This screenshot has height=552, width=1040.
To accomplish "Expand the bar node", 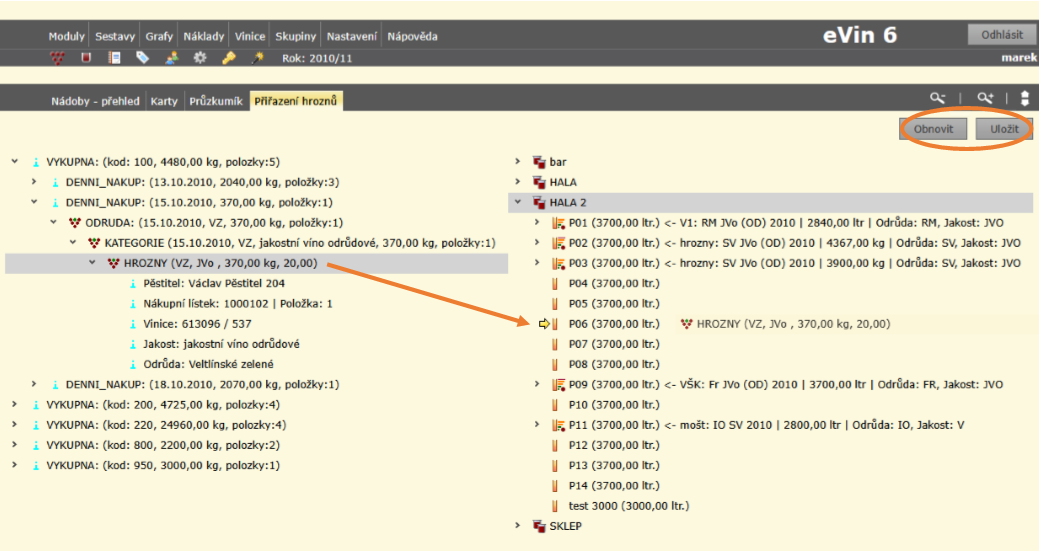I will (x=517, y=161).
